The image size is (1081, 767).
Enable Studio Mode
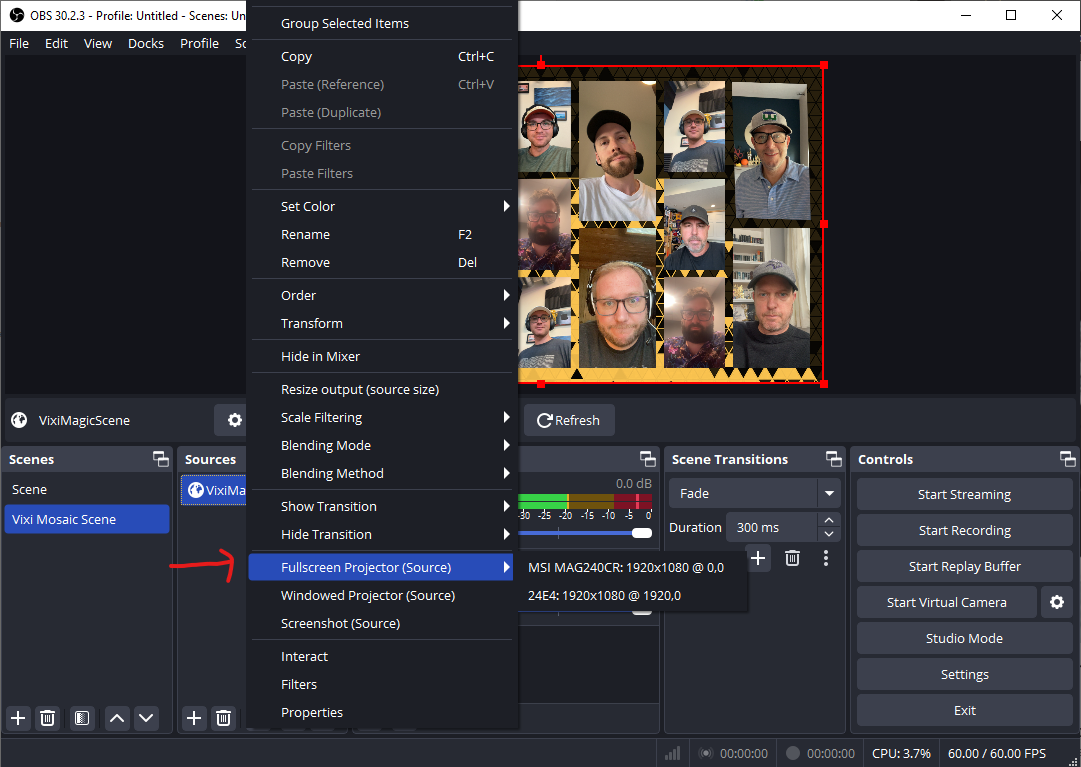(964, 638)
